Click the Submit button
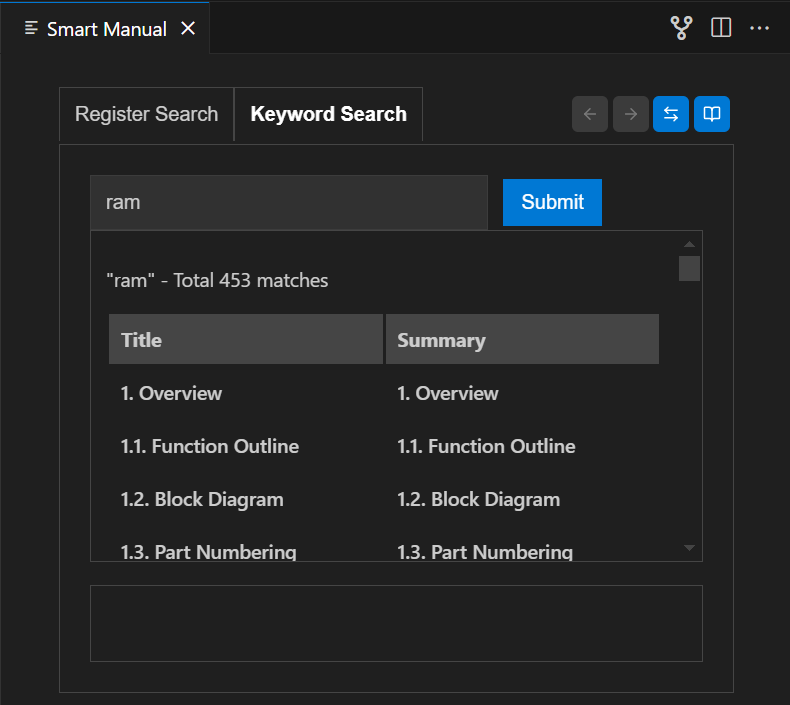 (x=552, y=203)
